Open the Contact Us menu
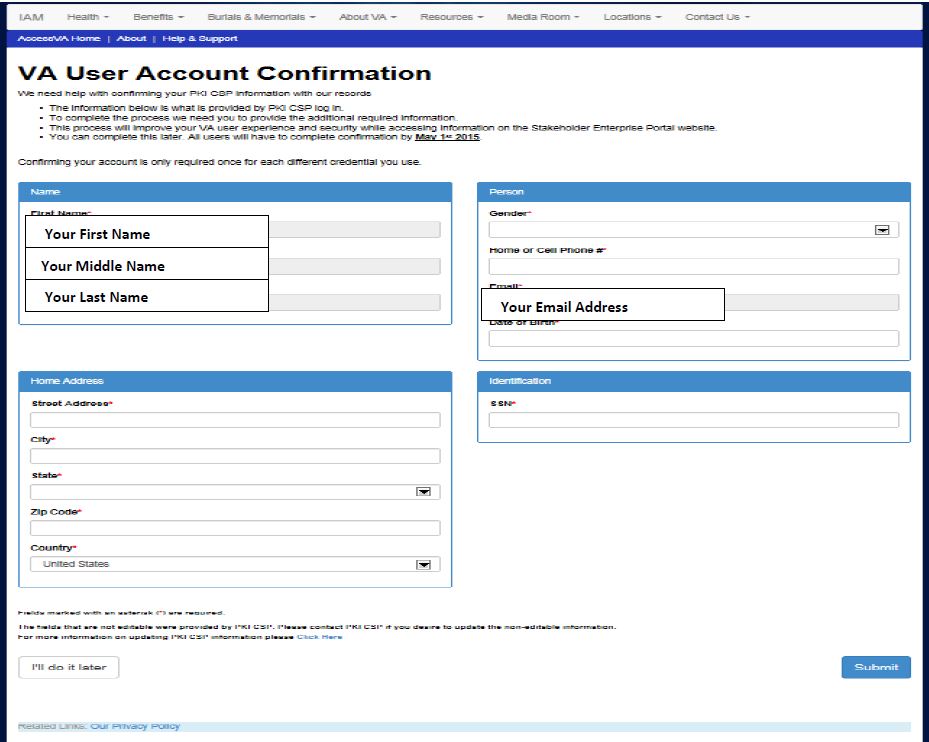The height and width of the screenshot is (742, 929). click(717, 17)
